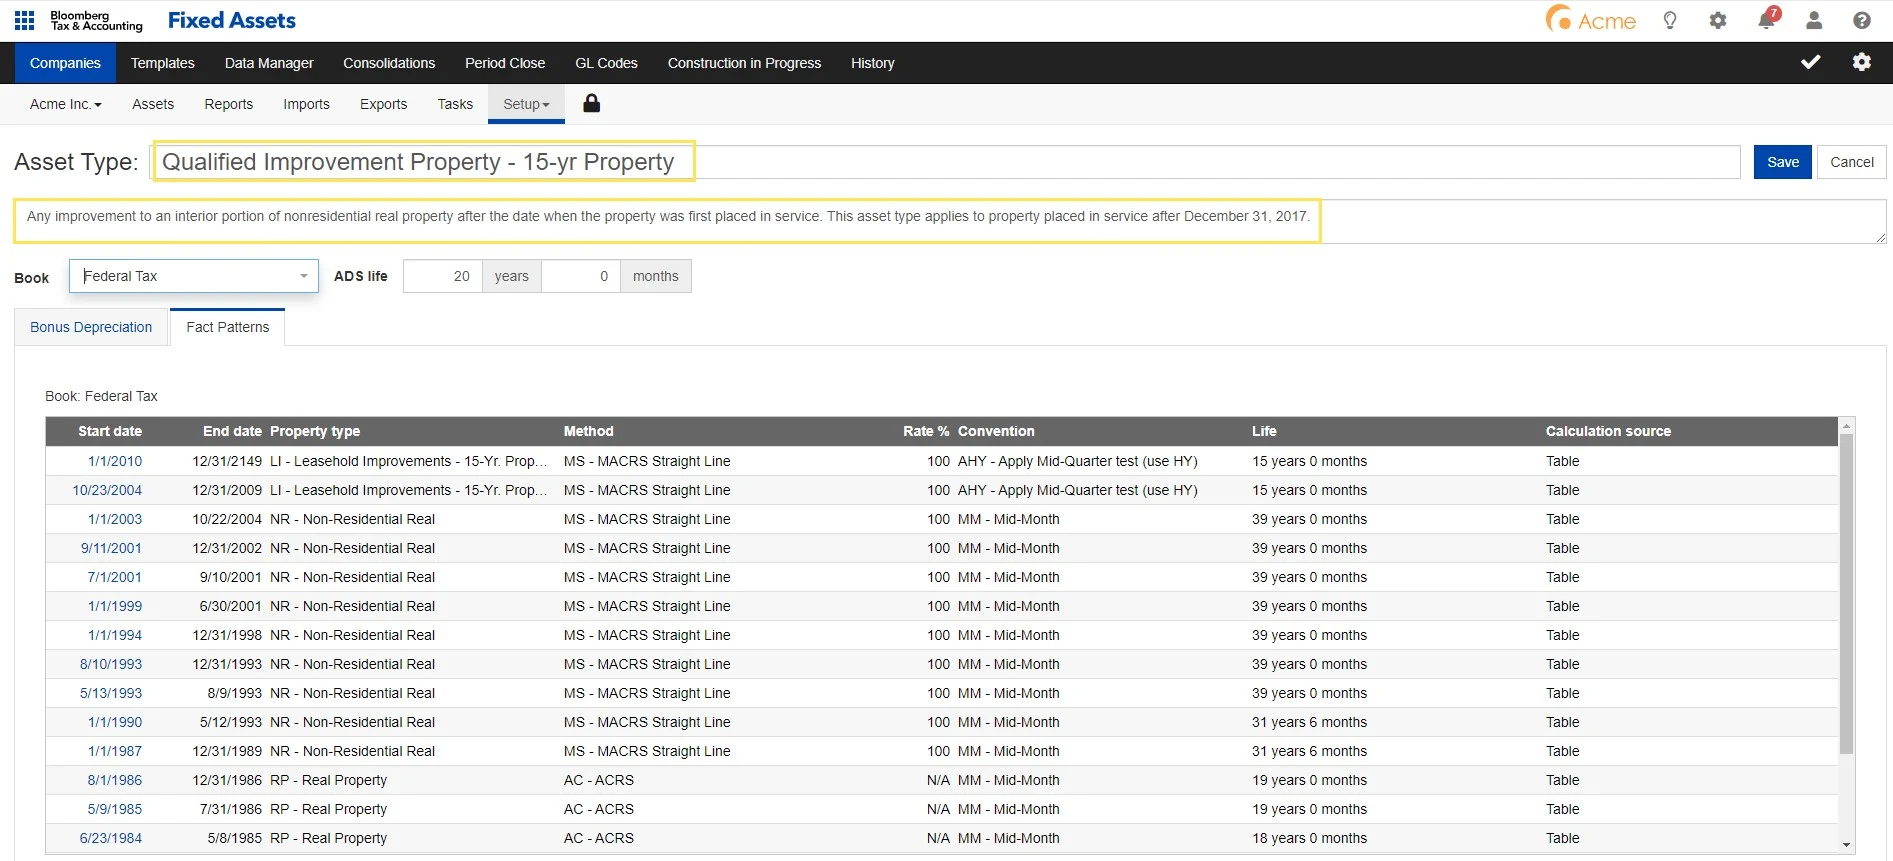The image size is (1893, 861).
Task: Select GL Codes in navigation
Action: tap(606, 63)
